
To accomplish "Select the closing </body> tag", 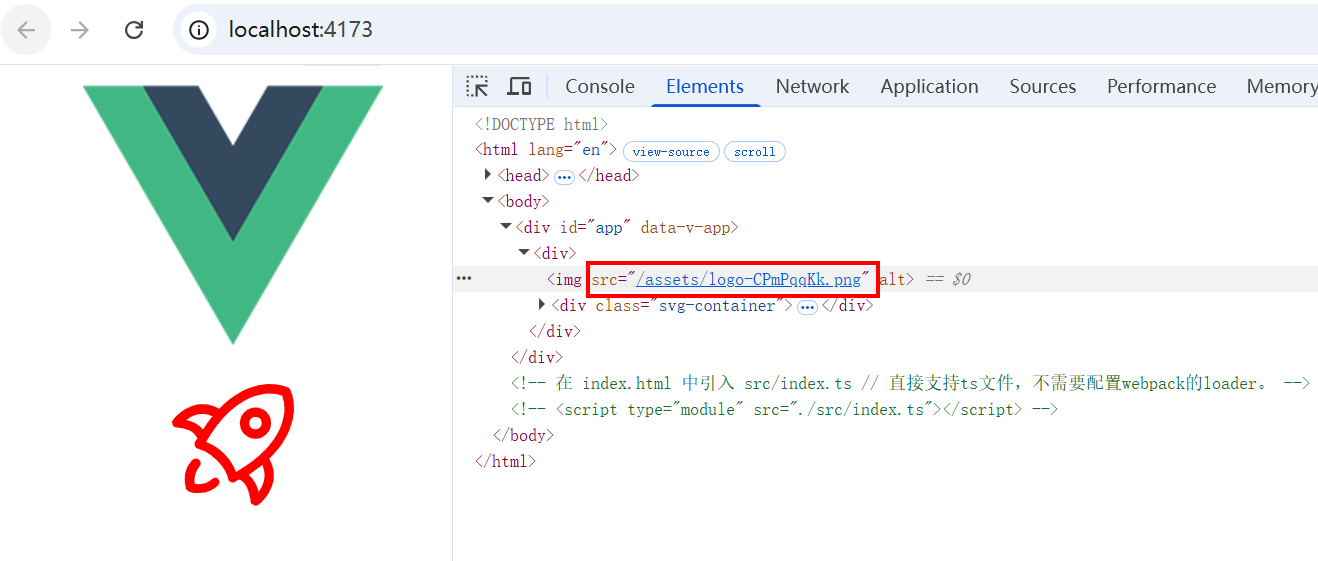I will click(523, 435).
